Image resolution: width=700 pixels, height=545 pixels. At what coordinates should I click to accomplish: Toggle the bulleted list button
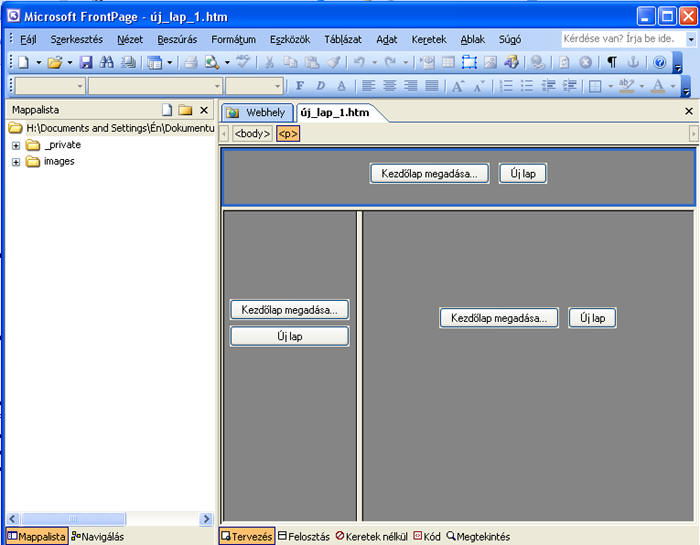[527, 86]
